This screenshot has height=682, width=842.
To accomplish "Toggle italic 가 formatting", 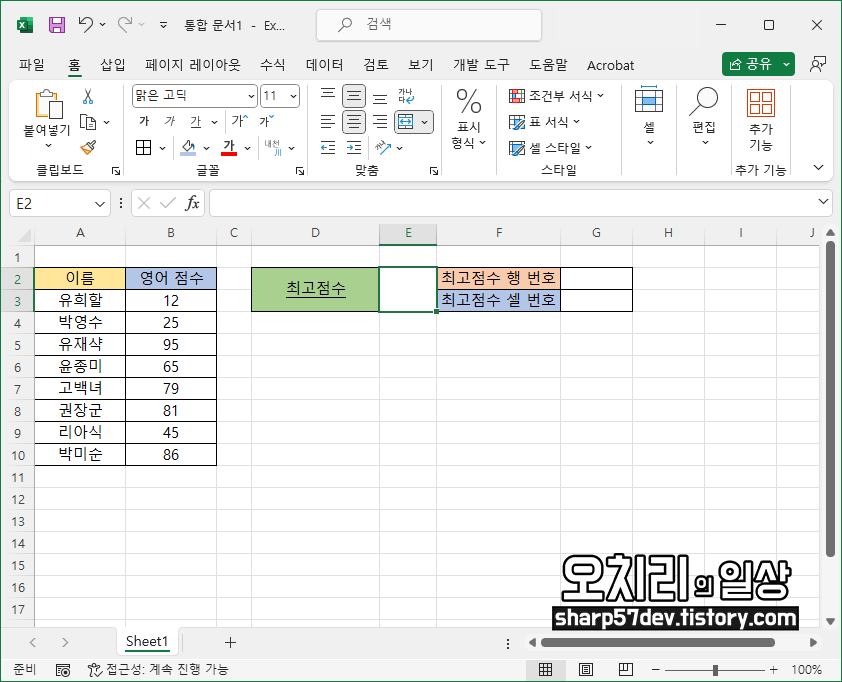I will [x=170, y=121].
